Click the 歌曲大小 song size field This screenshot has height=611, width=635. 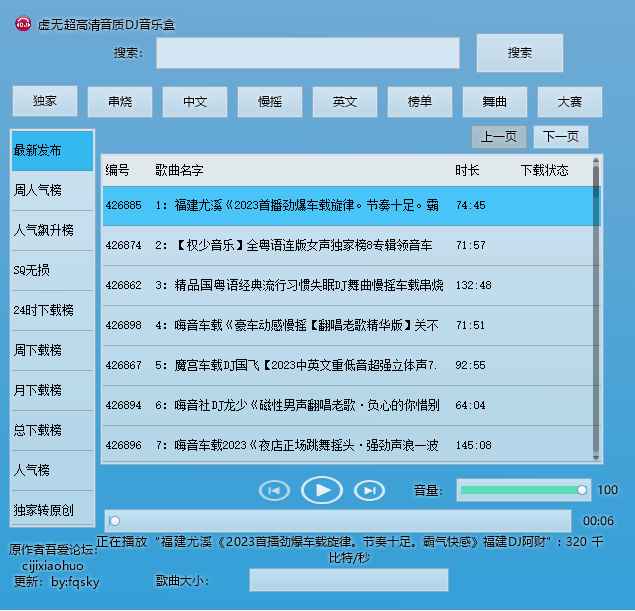pyautogui.click(x=348, y=580)
